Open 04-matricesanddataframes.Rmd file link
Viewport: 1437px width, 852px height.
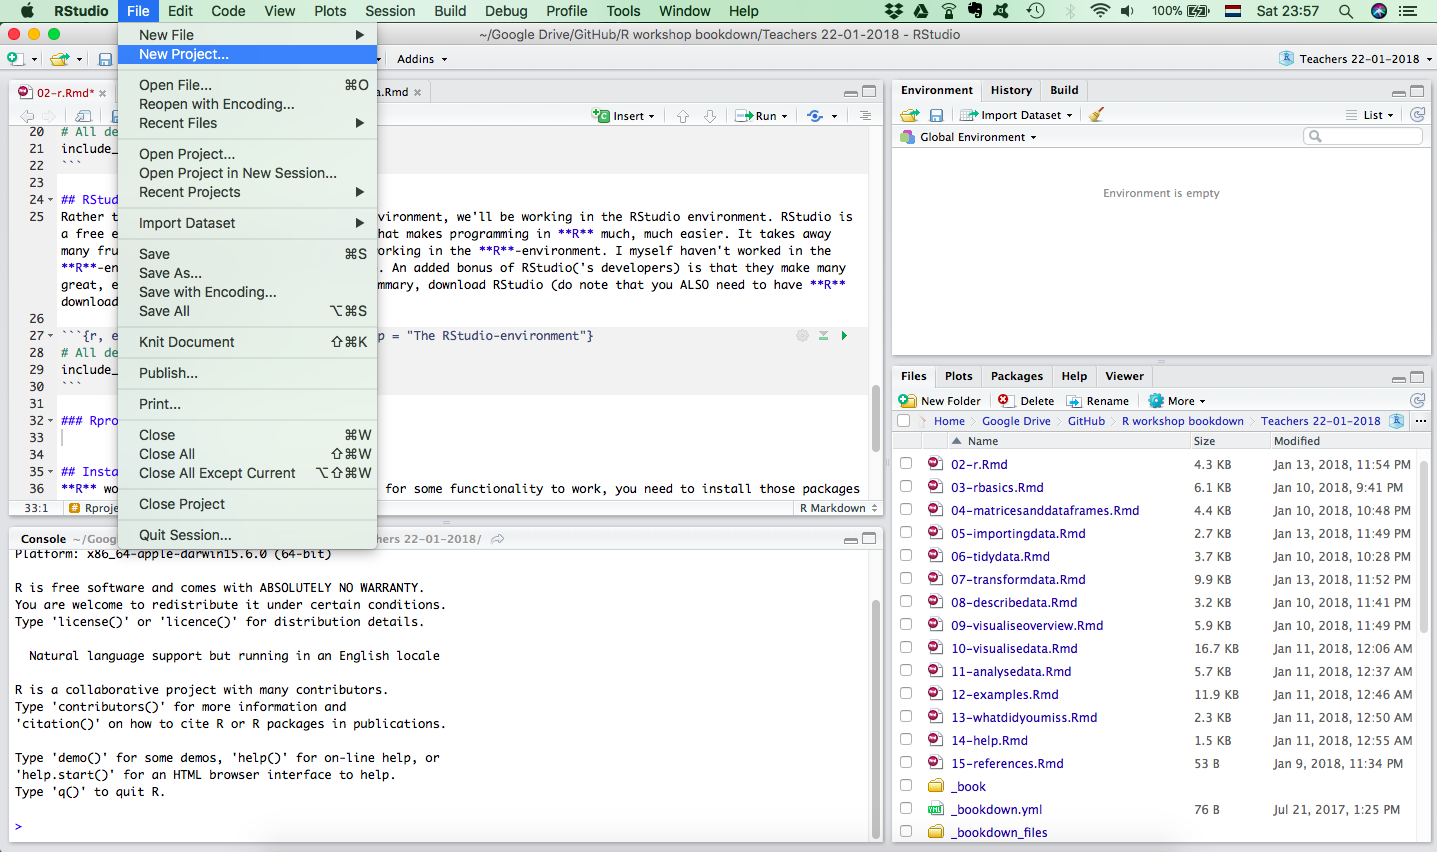tap(1045, 510)
